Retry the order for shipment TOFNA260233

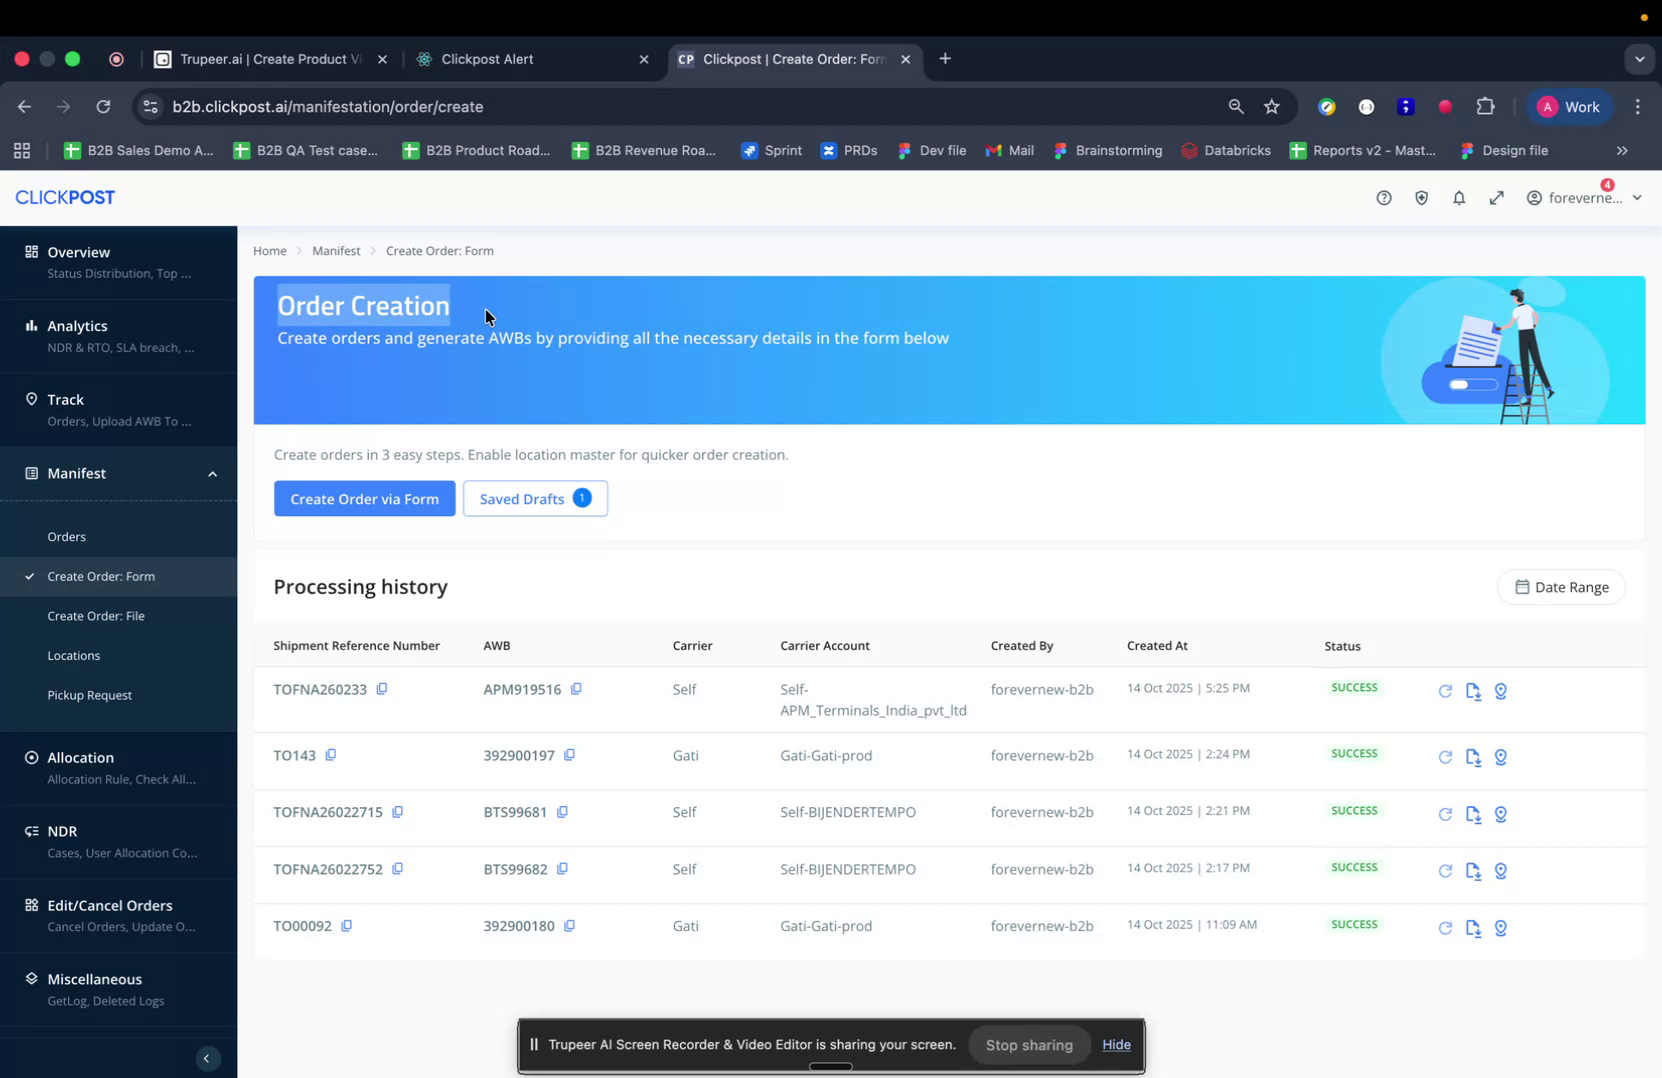[x=1445, y=690]
